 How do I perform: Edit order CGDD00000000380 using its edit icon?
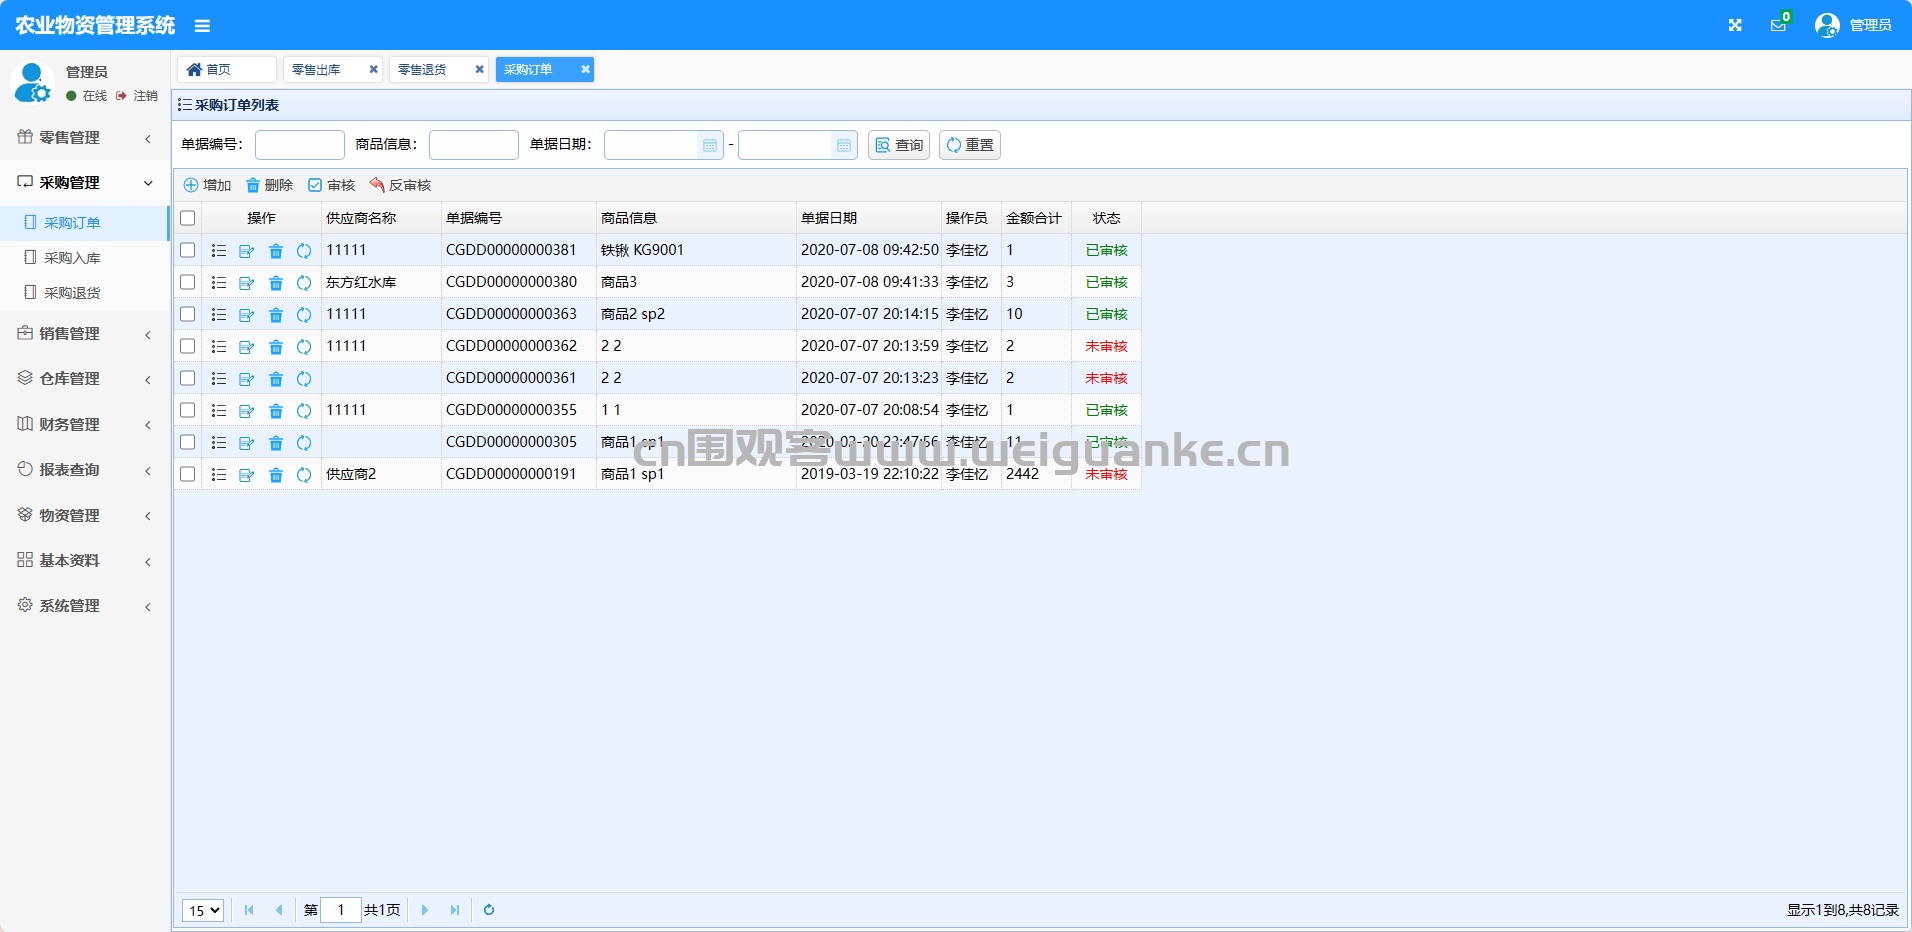pyautogui.click(x=247, y=283)
